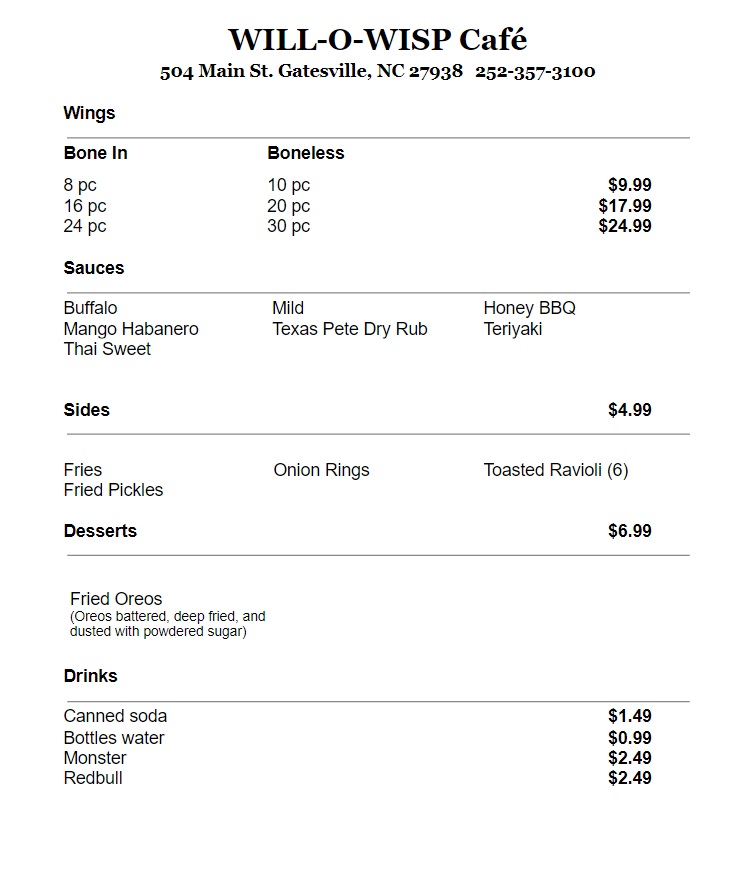Click the phone number 252-357-3100
This screenshot has width=732, height=896.
(535, 72)
